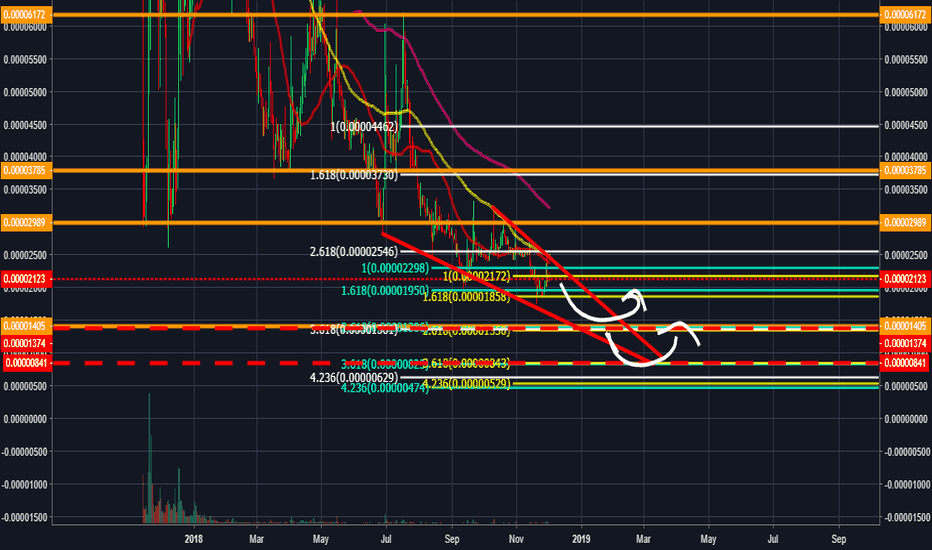Click the red 0.00000841 label on left axis
This screenshot has width=932, height=550.
26,363
